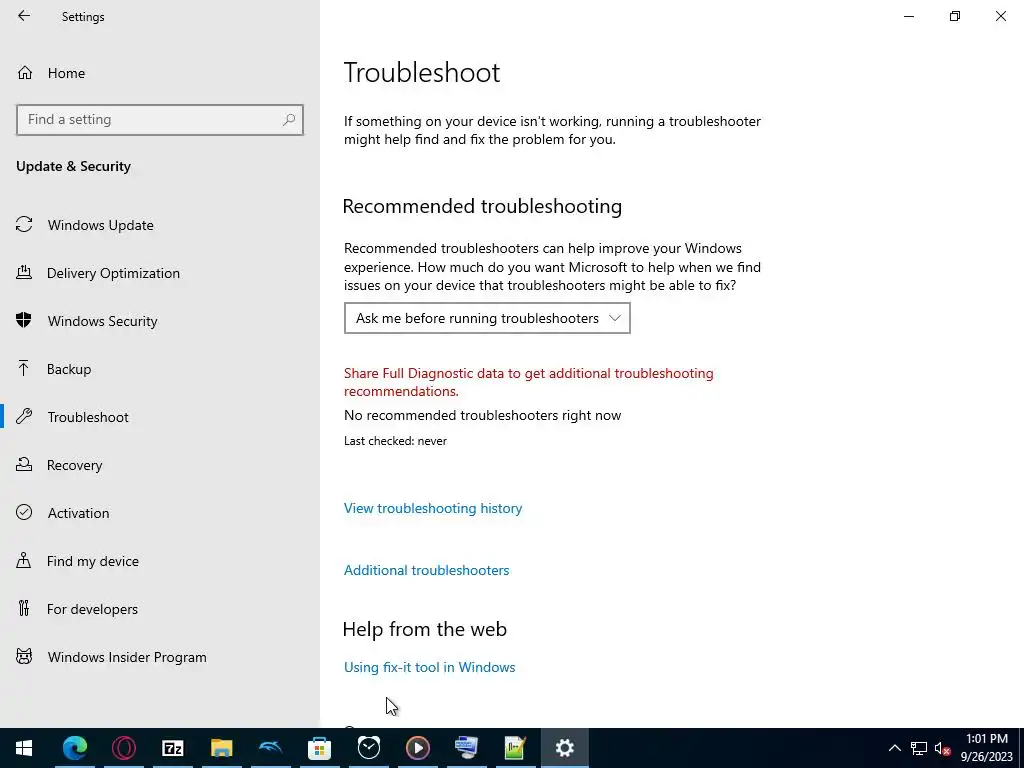
Task: Open Activation section
Action: [x=160, y=513]
